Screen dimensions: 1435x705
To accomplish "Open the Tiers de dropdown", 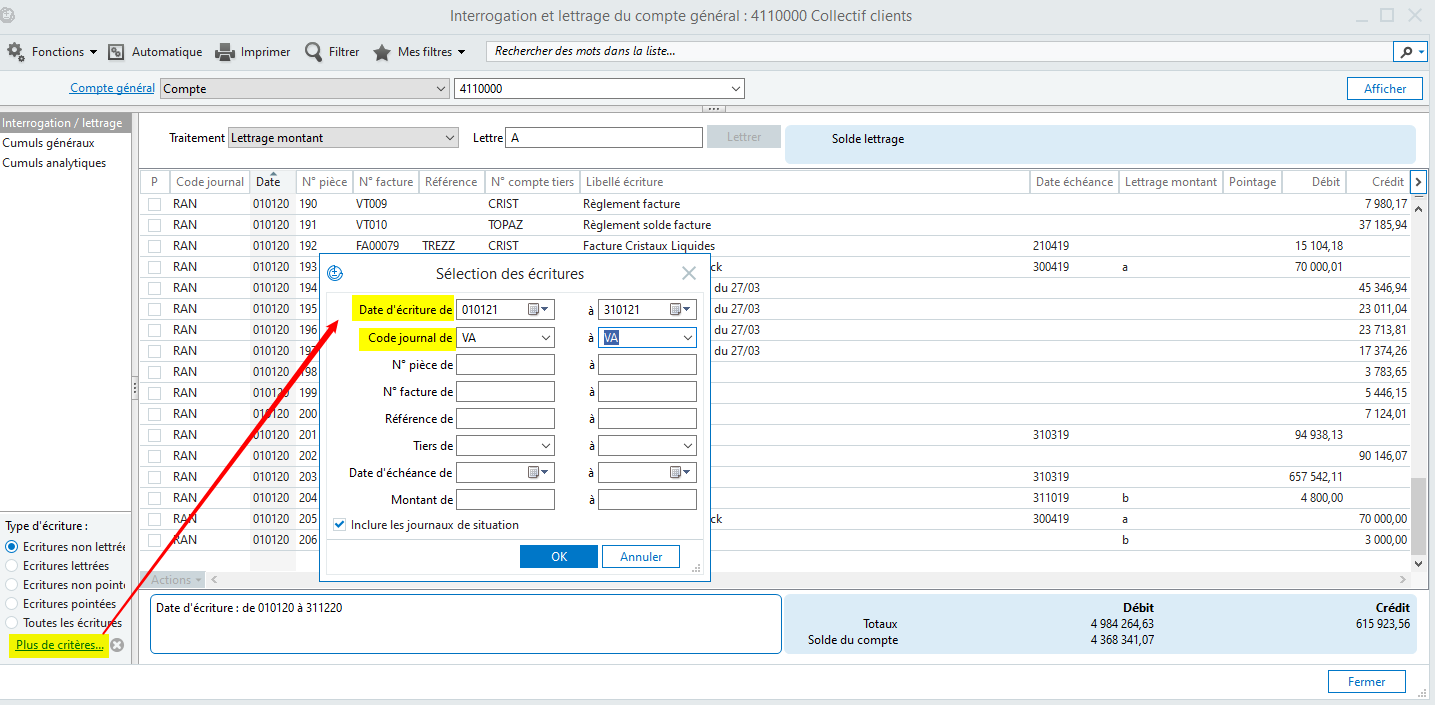I will [x=545, y=446].
